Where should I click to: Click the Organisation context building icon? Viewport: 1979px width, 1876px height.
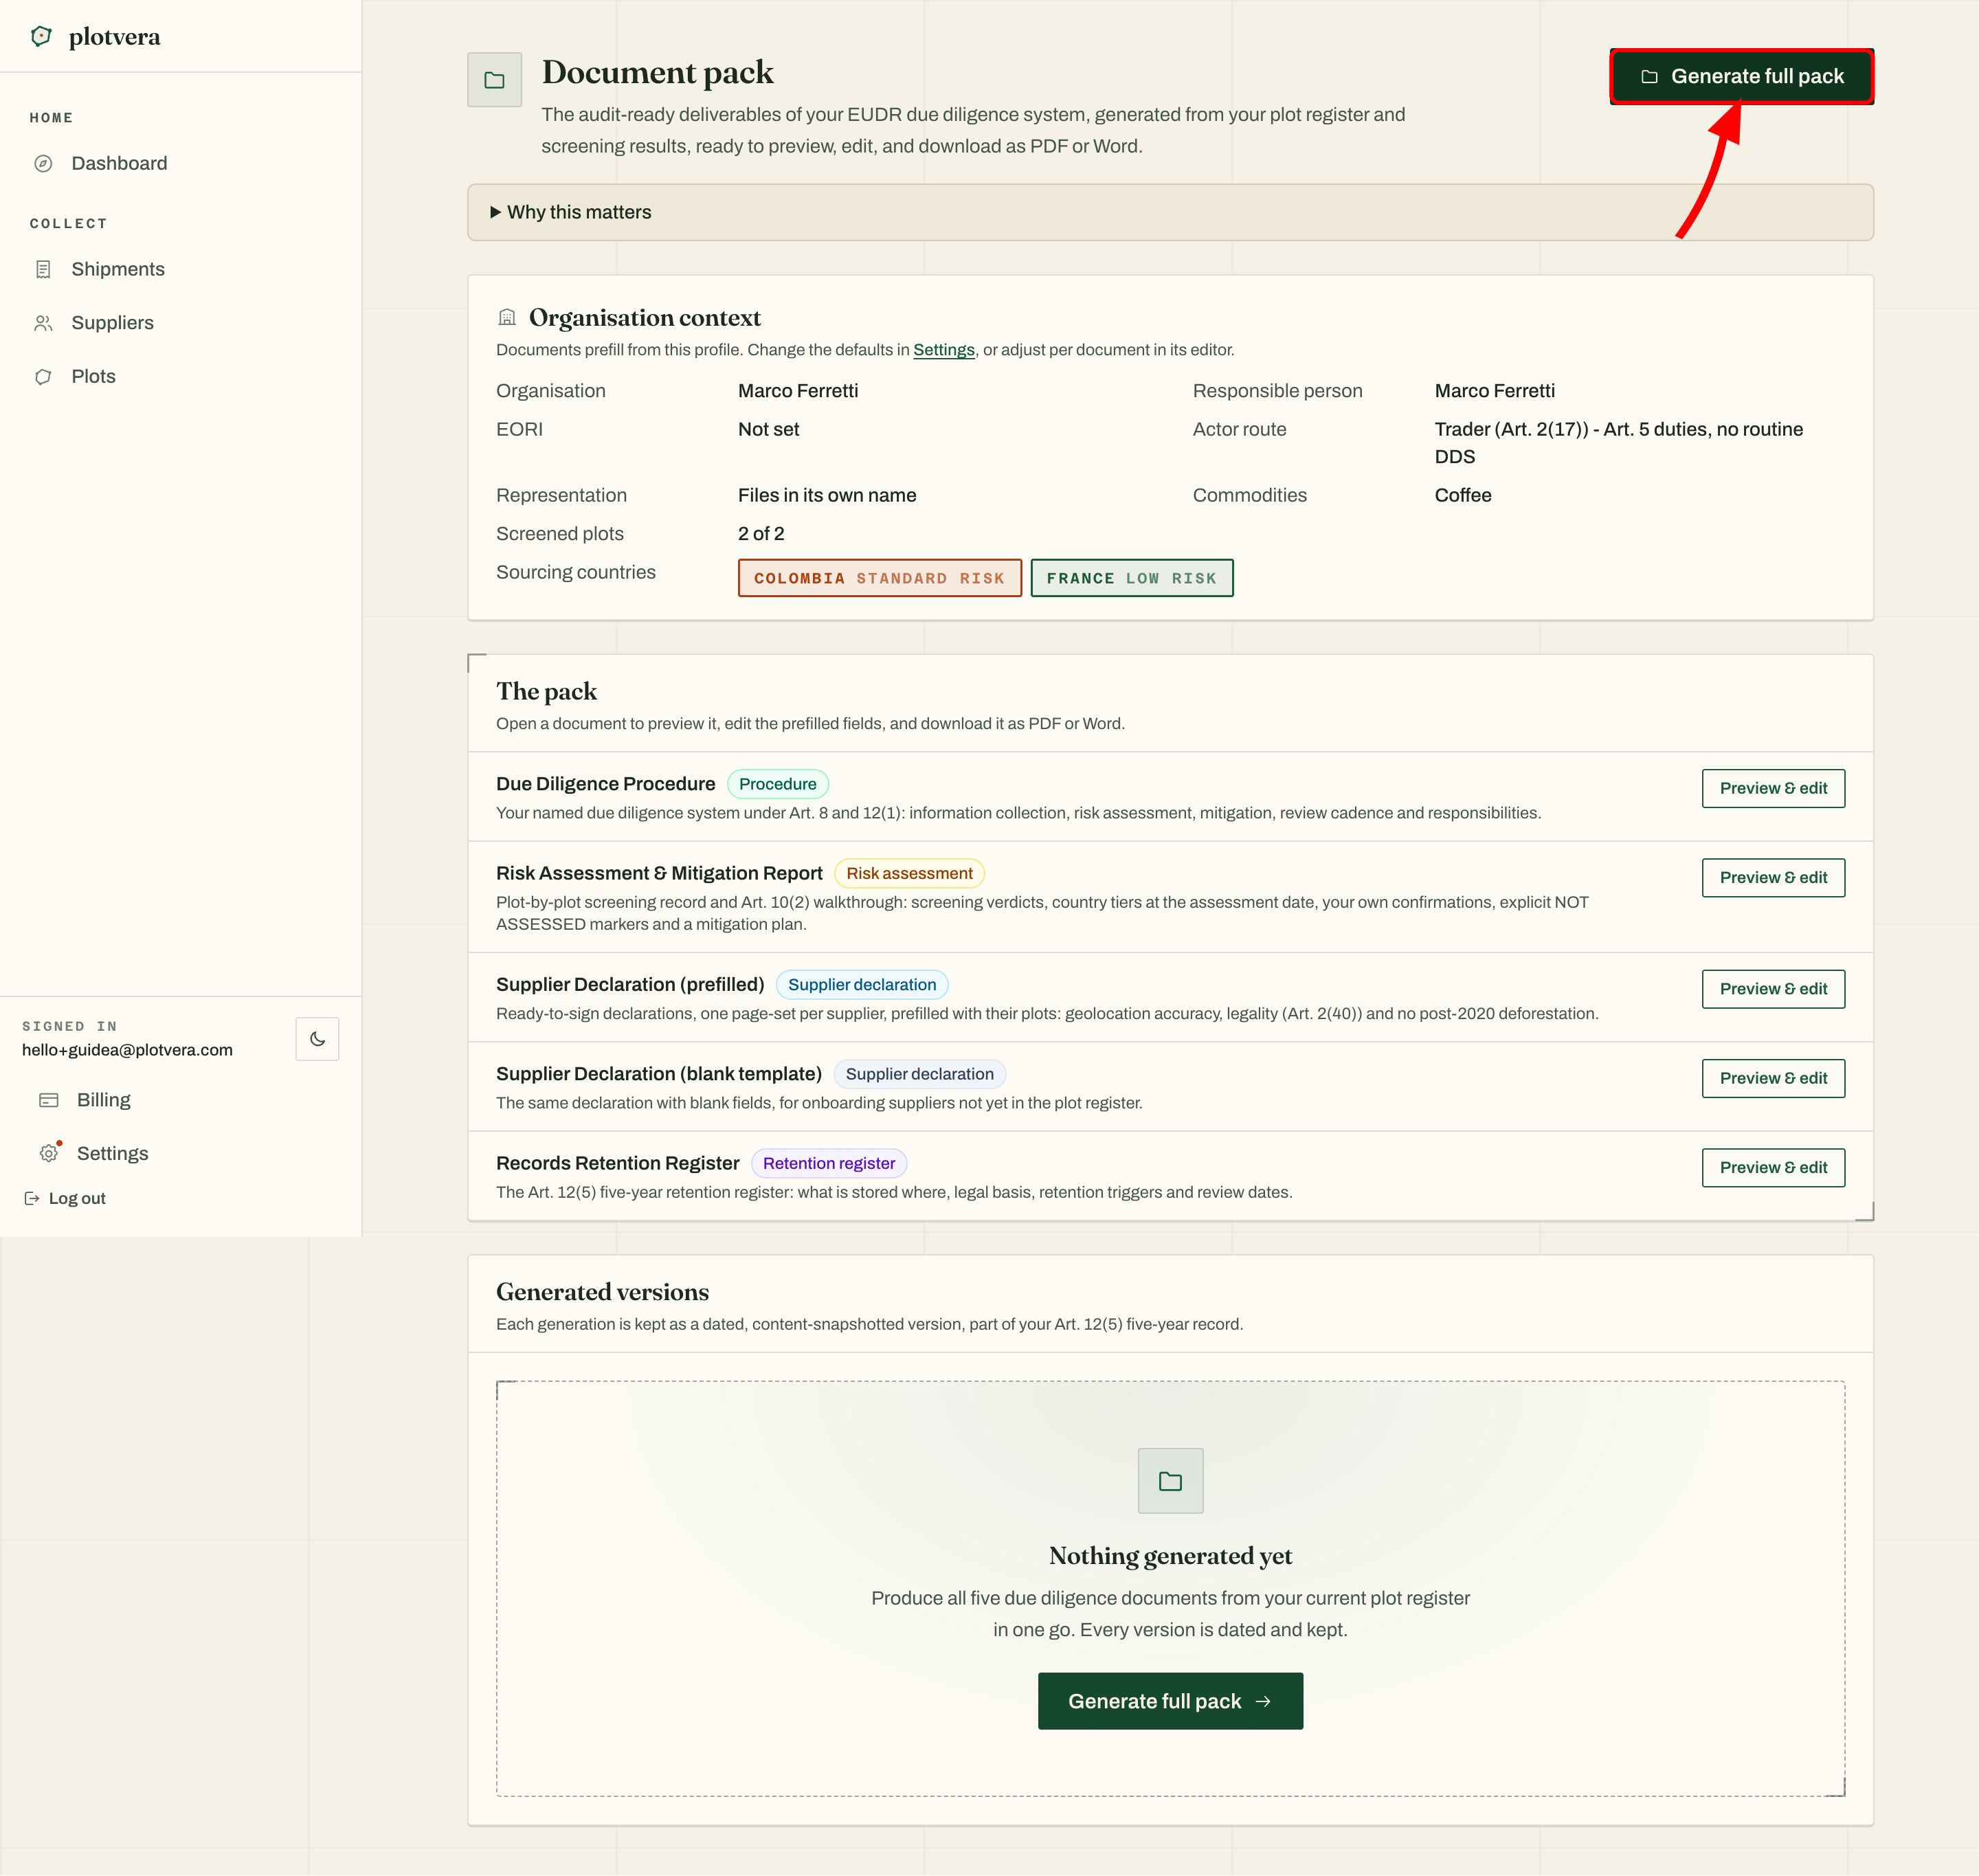tap(507, 317)
